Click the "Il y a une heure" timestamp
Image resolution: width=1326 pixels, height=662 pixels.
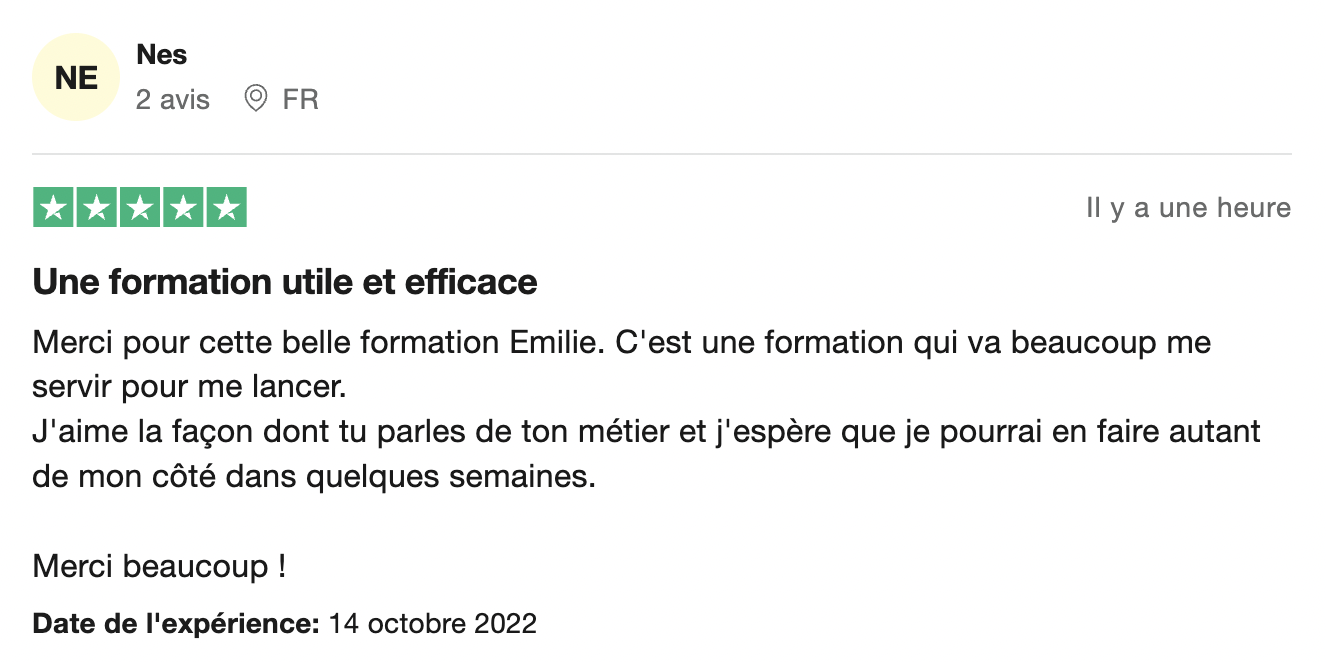tap(1188, 208)
